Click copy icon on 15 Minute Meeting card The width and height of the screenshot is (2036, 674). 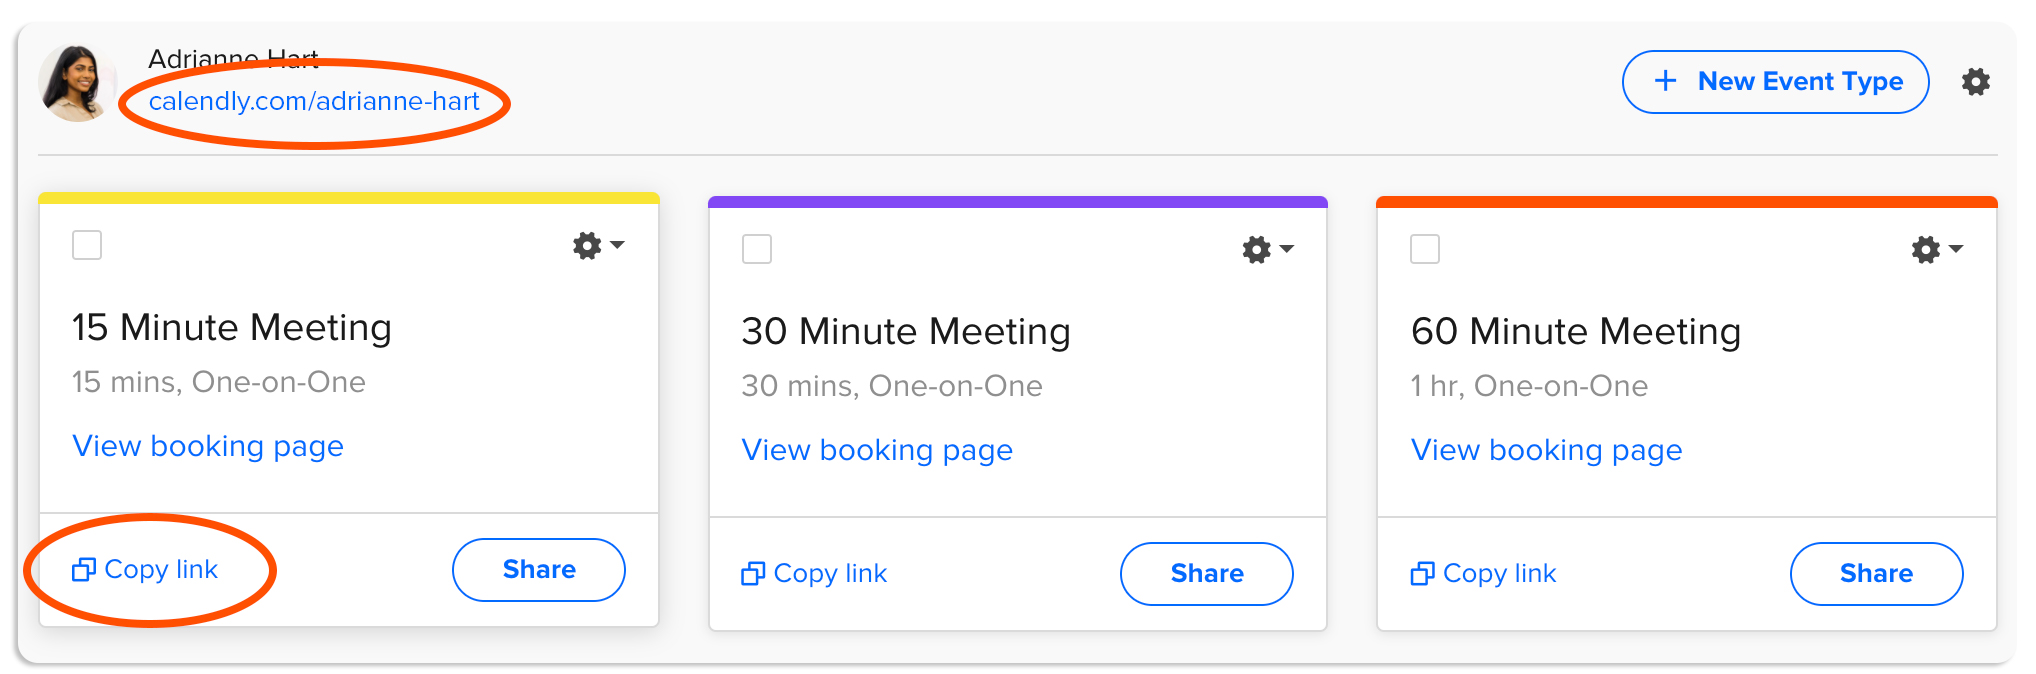[x=84, y=570]
